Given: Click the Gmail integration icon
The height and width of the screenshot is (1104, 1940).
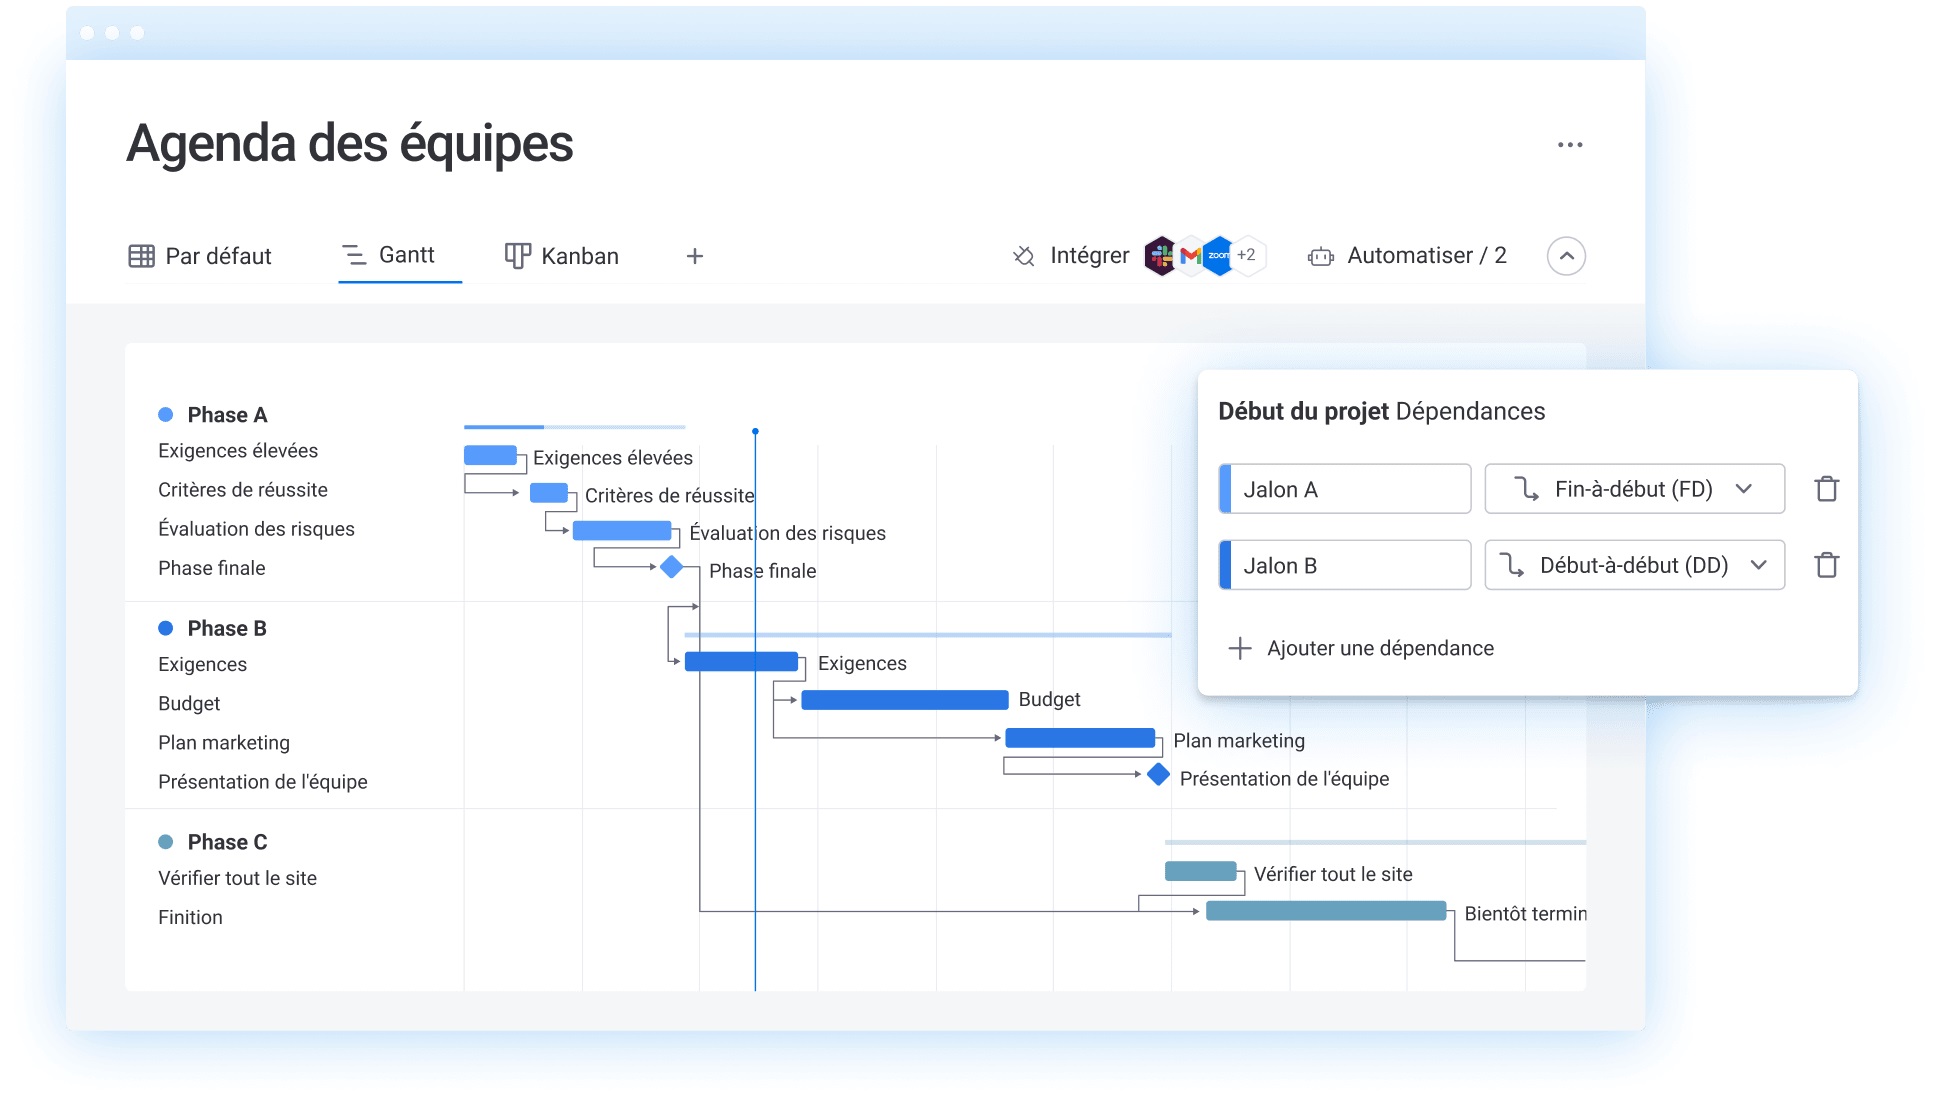Looking at the screenshot, I should pos(1190,255).
